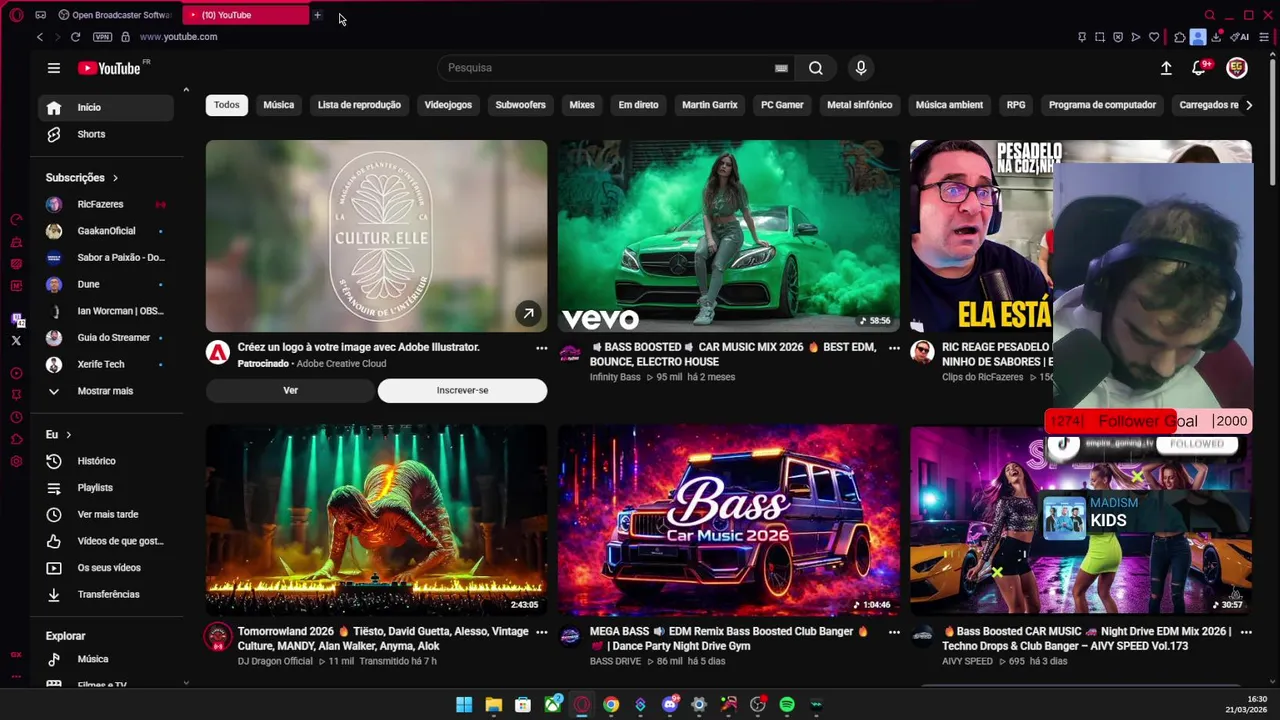Viewport: 1280px width, 720px height.
Task: Expand the Eu section chevron
Action: 68,435
